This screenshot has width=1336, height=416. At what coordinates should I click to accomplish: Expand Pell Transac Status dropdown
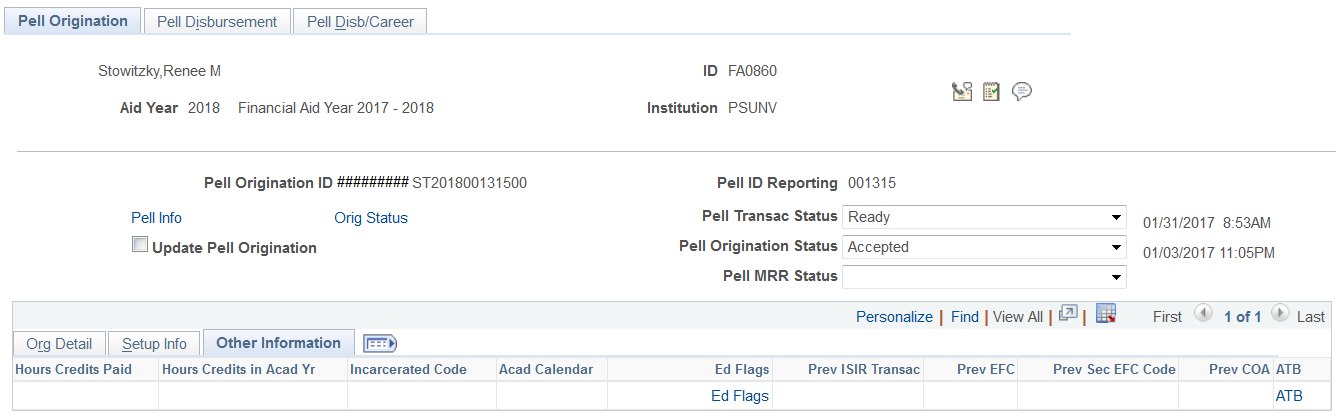(984, 217)
